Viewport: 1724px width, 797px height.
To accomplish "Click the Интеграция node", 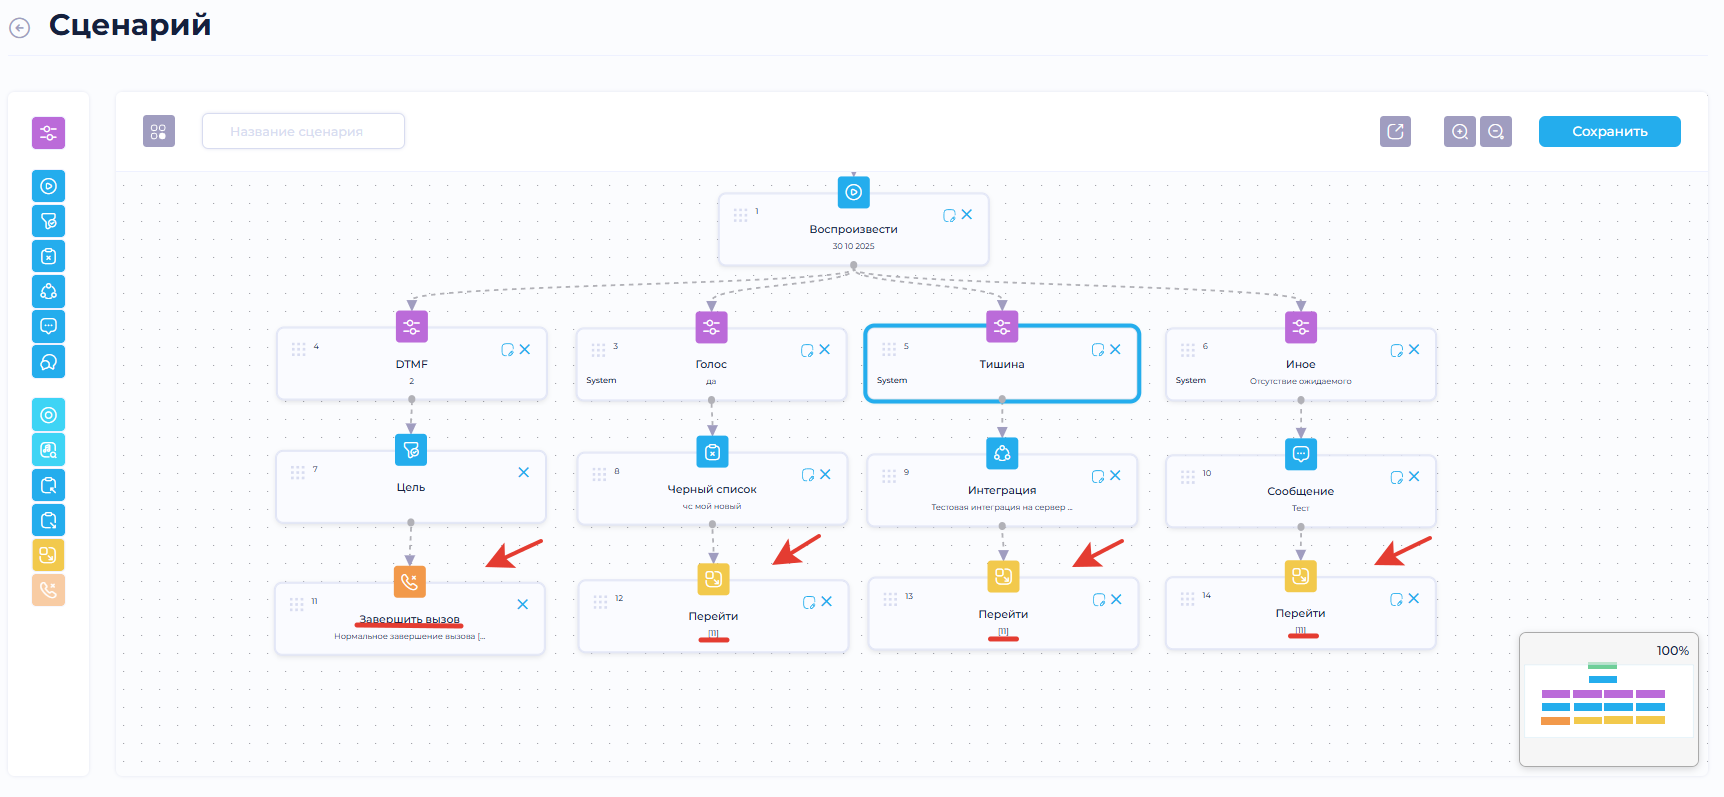I will tap(1001, 492).
